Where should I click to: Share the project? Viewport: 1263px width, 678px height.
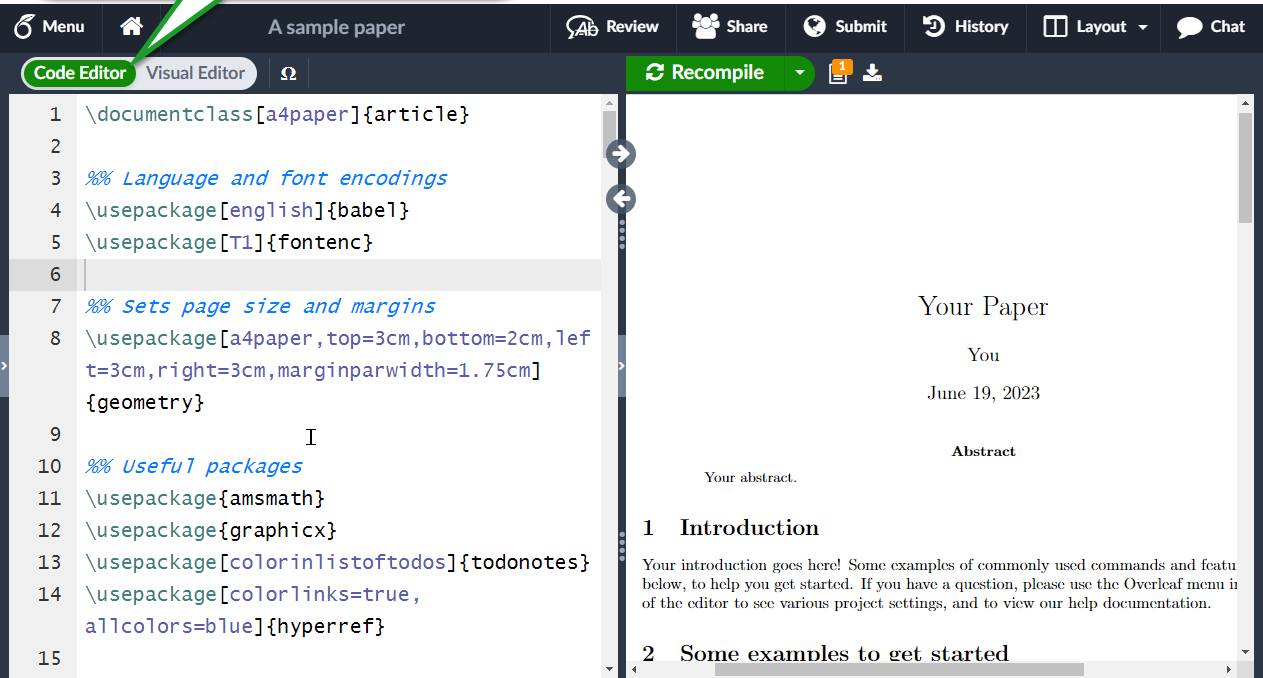[x=731, y=27]
